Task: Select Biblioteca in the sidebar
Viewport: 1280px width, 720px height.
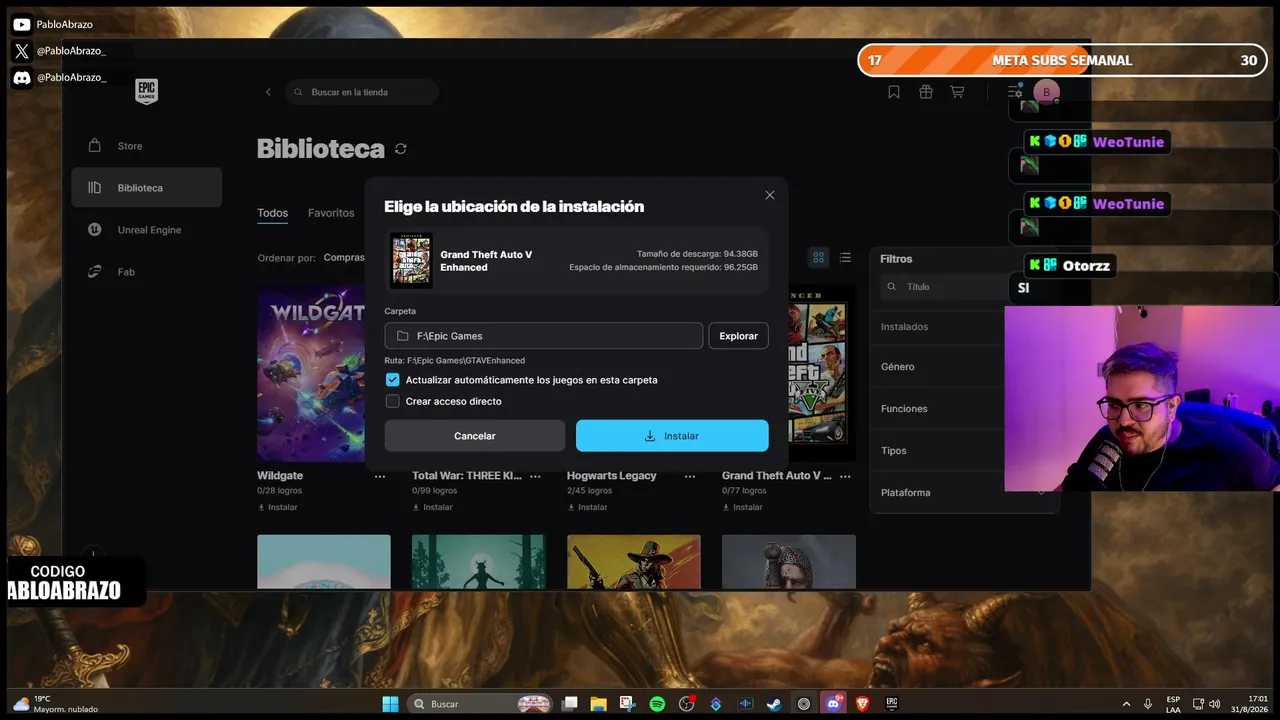Action: (146, 188)
